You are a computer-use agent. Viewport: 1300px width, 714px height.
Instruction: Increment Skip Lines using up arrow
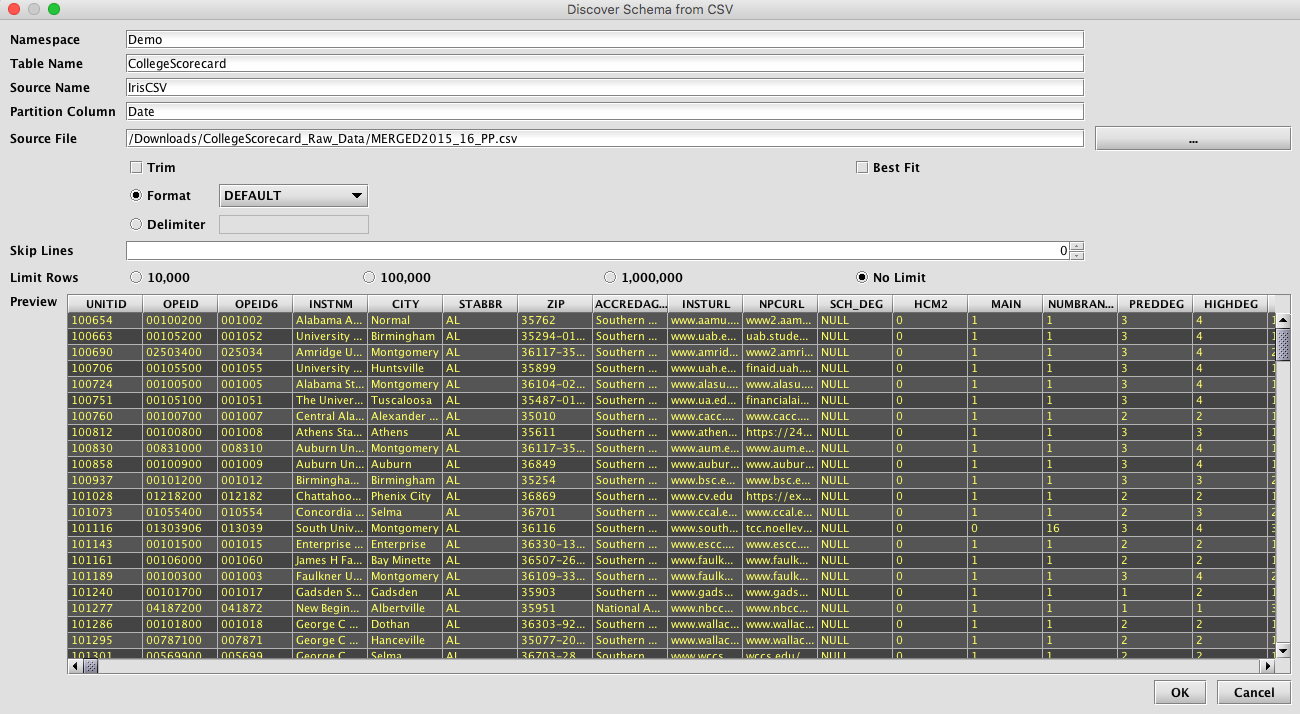click(x=1076, y=247)
